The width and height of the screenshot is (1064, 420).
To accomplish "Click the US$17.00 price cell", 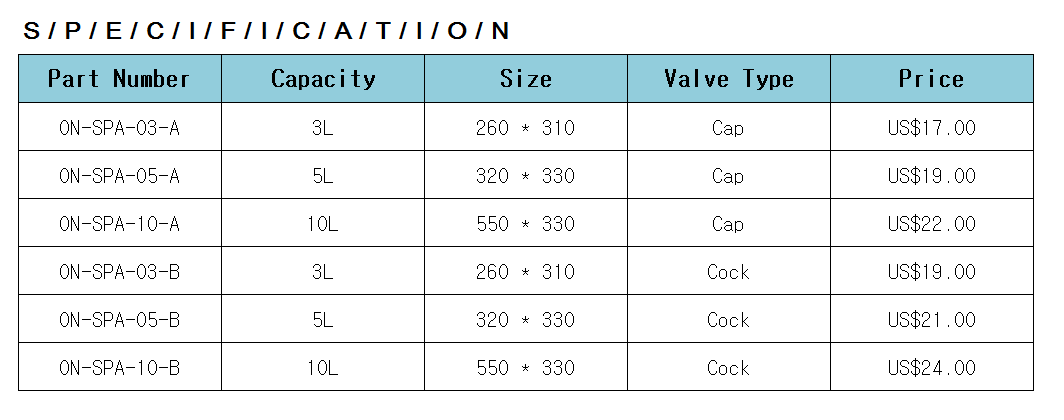I will [931, 128].
